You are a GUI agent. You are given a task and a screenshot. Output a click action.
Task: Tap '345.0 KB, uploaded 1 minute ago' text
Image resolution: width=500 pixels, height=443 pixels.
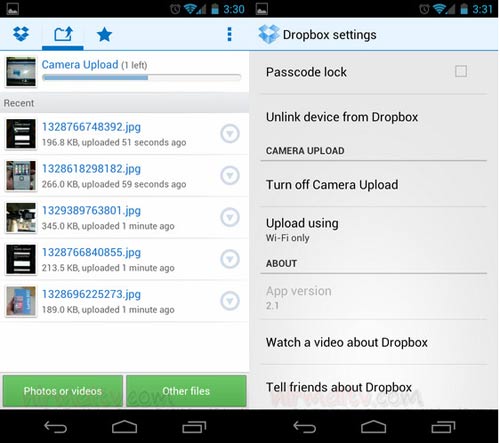click(x=108, y=226)
